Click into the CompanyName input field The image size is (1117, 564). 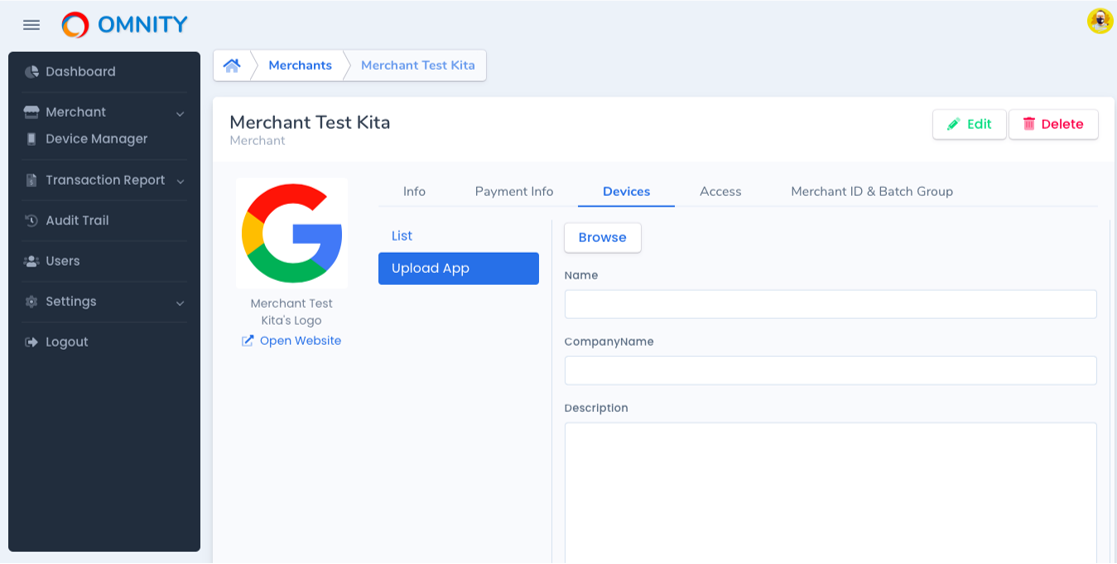pos(830,371)
